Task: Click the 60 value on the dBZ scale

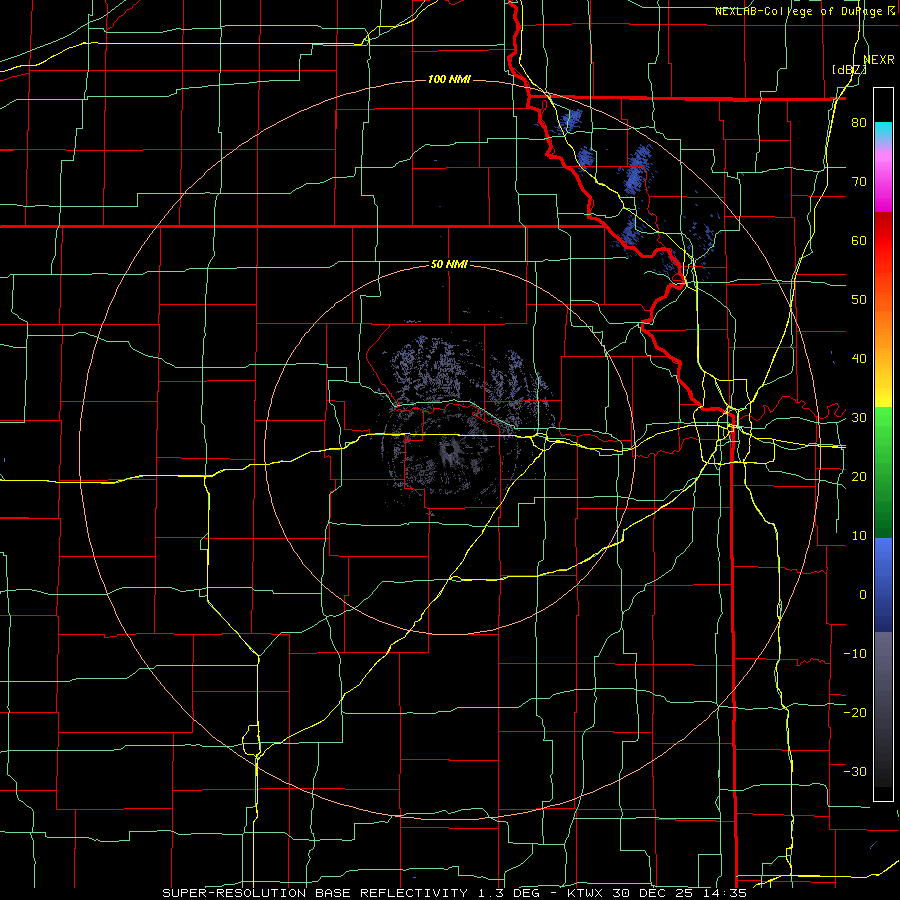Action: coord(859,241)
